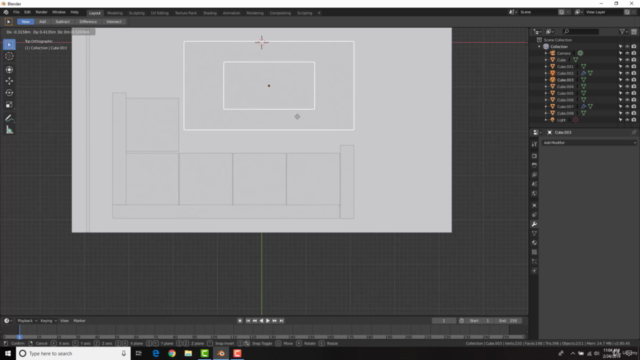The height and width of the screenshot is (360, 640).
Task: Expand Cube.002 item in outliner
Action: click(546, 73)
